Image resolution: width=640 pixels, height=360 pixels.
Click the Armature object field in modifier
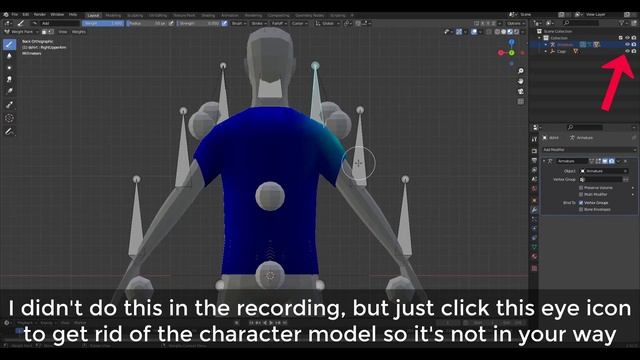point(604,171)
